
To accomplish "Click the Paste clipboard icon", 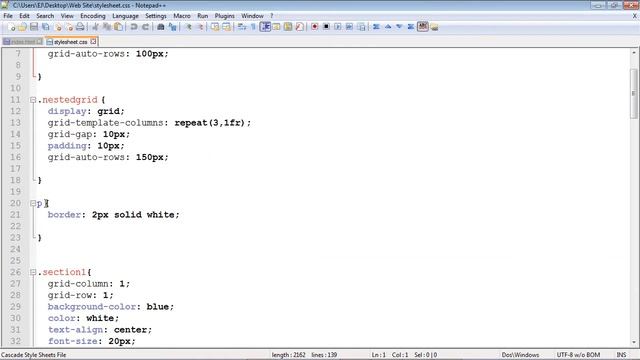I will point(118,27).
